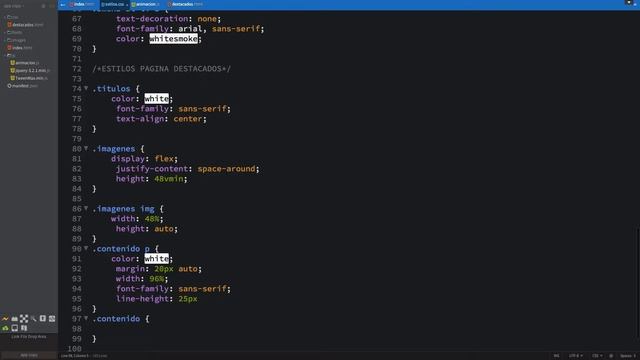
Task: Expand the css folder in the tree
Action: [x=12, y=17]
